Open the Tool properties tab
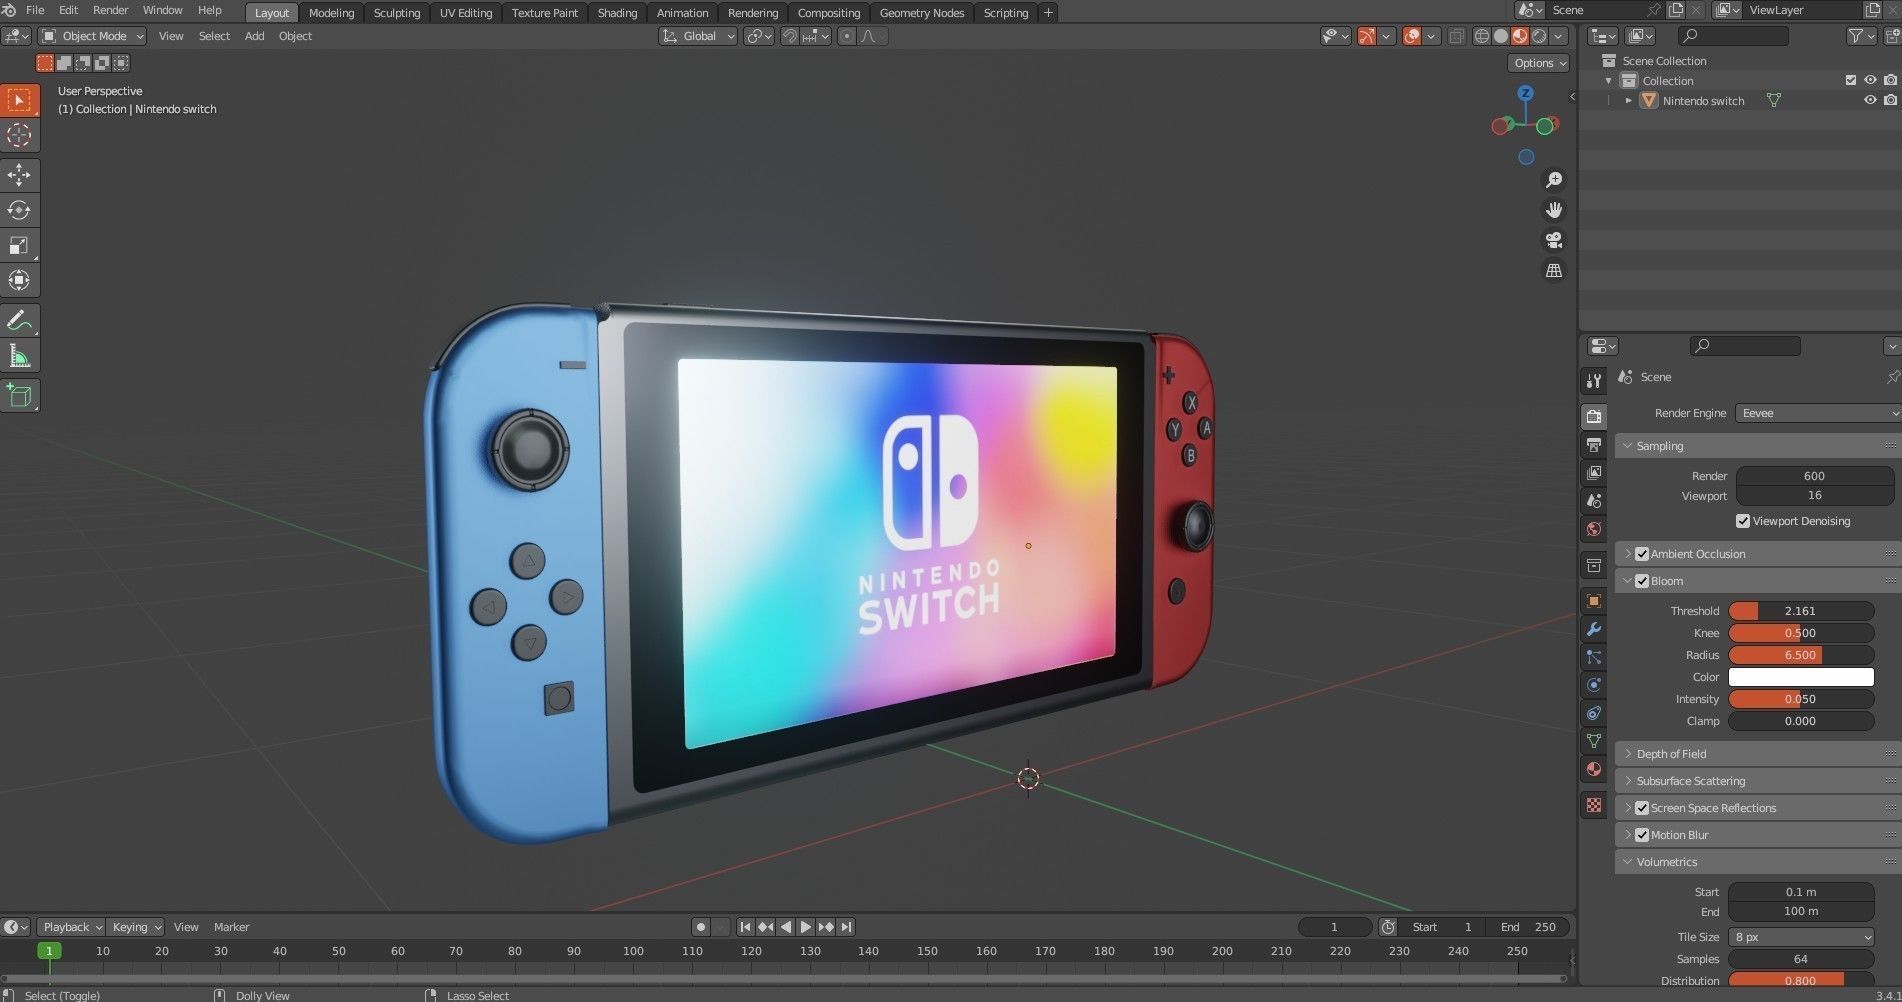The image size is (1902, 1002). point(1594,380)
